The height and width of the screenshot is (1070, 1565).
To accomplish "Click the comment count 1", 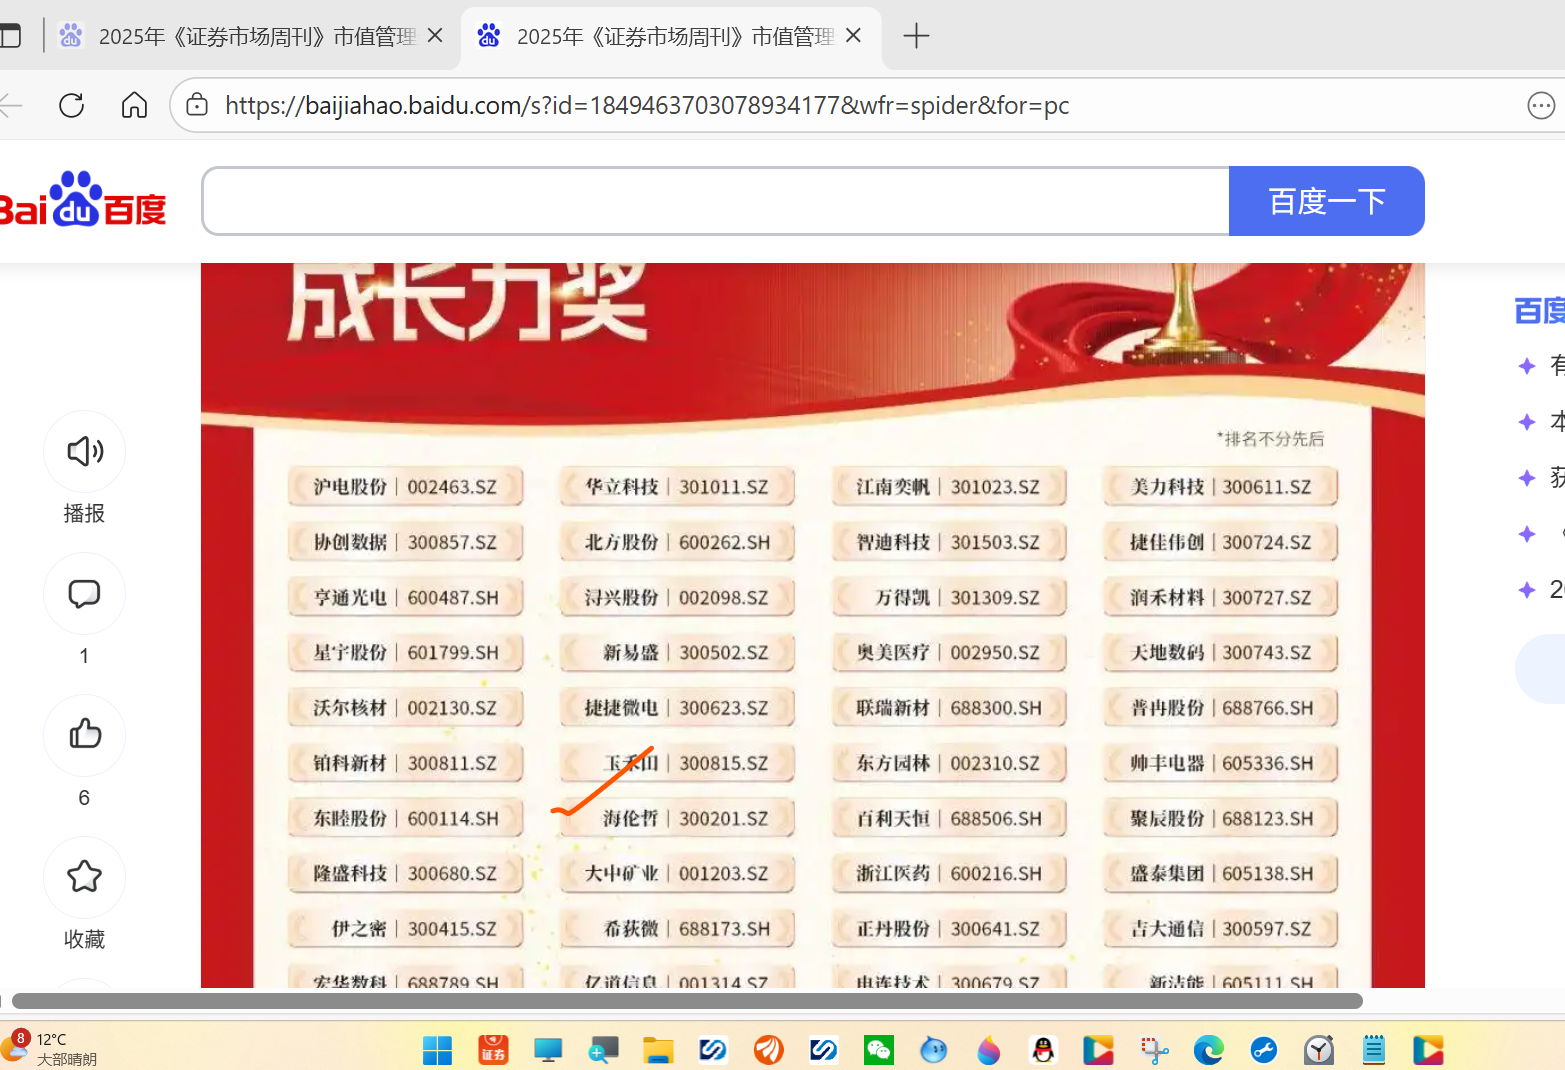I will (x=84, y=656).
